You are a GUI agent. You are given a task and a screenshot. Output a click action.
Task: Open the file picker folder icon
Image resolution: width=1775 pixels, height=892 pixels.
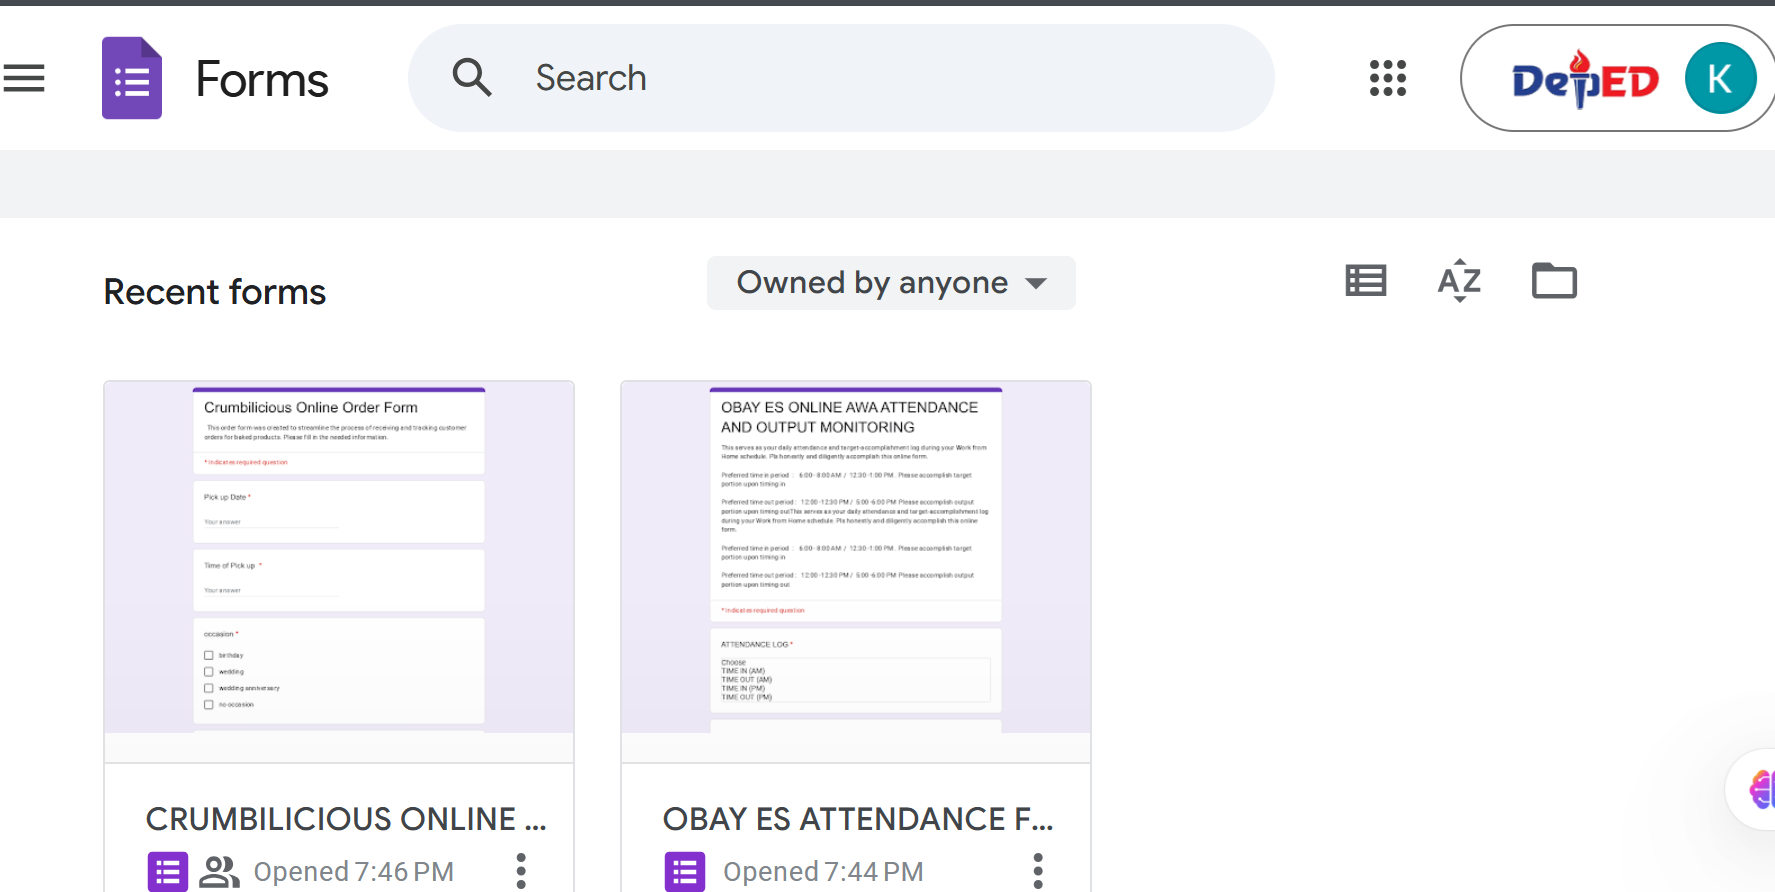(1554, 281)
